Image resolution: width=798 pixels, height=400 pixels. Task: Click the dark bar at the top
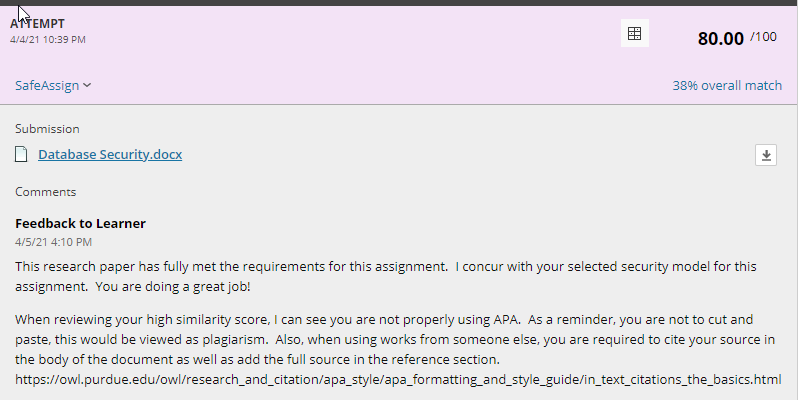(399, 3)
